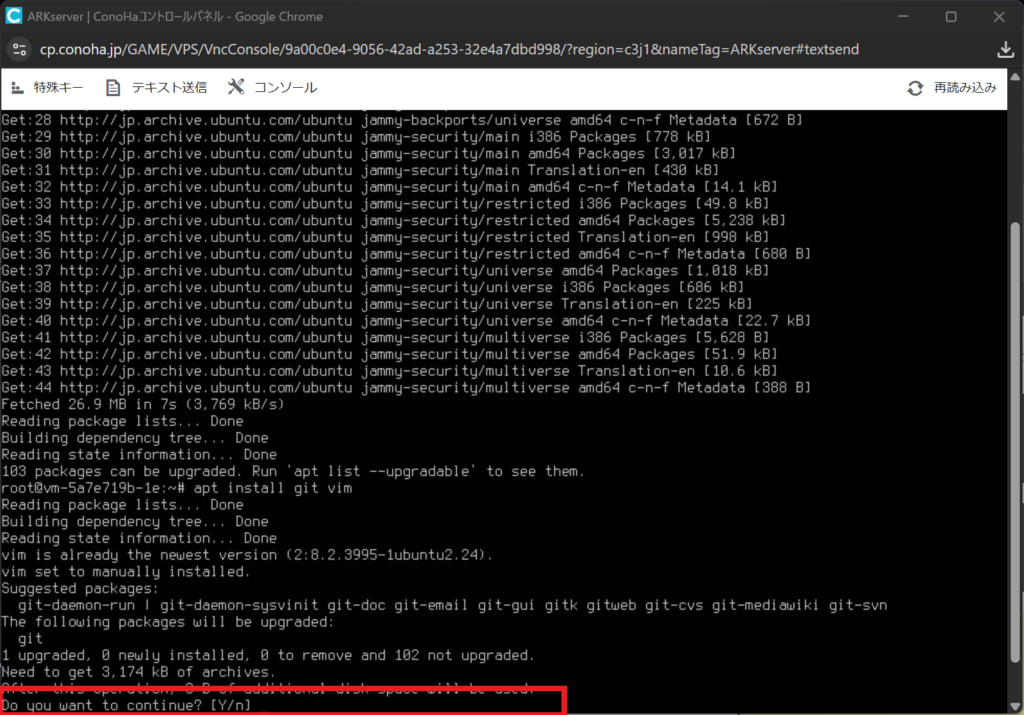Viewport: 1024px width, 715px height.
Task: Maximize the Chrome console window
Action: [951, 16]
